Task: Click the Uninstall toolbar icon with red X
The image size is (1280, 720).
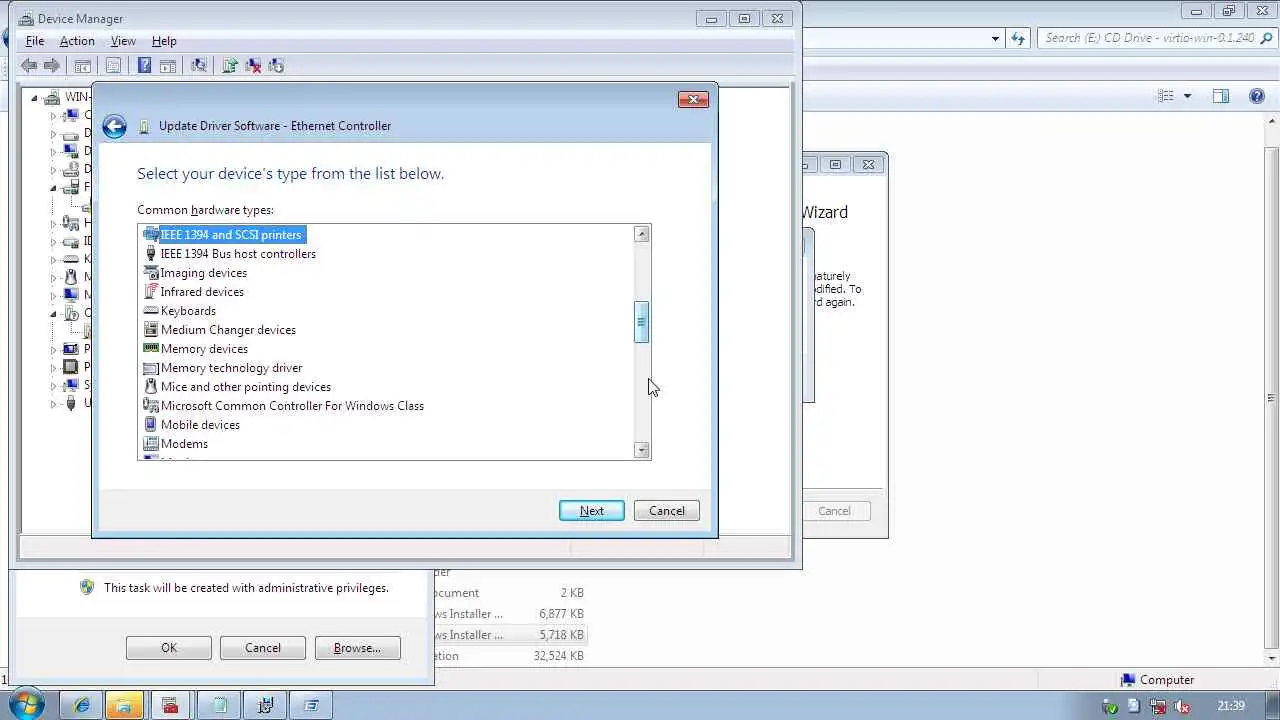Action: coord(253,66)
